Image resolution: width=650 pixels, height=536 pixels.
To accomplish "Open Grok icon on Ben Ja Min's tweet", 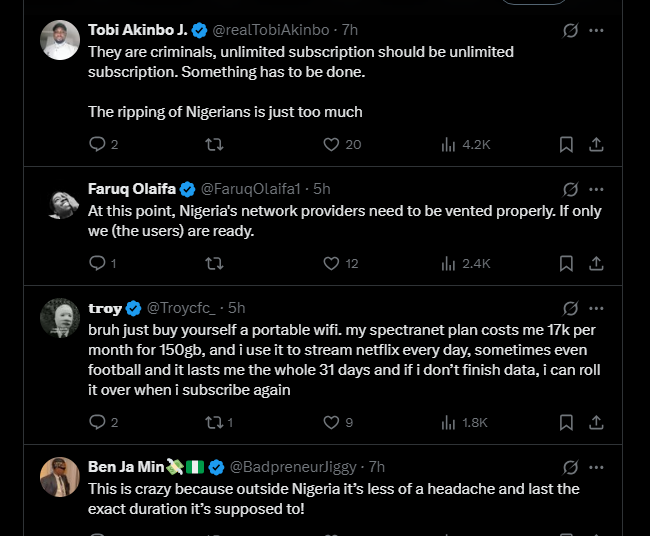I will coord(571,467).
